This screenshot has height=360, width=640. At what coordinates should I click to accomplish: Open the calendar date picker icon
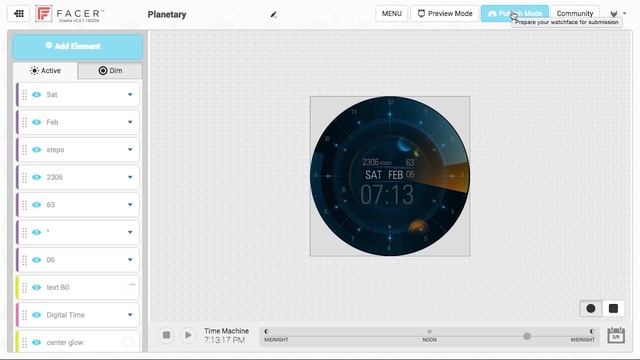[x=616, y=336]
